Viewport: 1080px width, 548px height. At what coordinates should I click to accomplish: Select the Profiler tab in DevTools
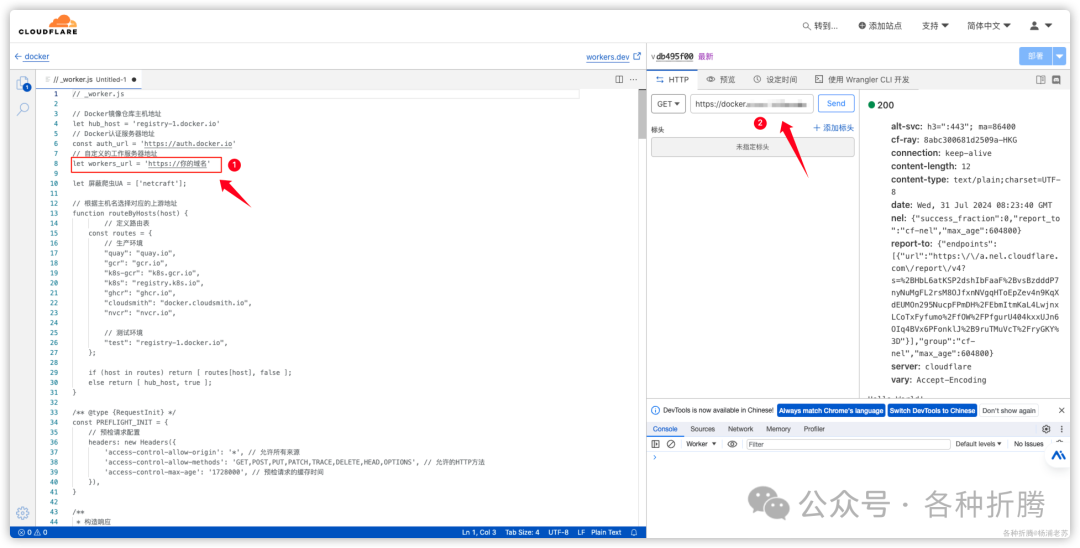pyautogui.click(x=814, y=429)
